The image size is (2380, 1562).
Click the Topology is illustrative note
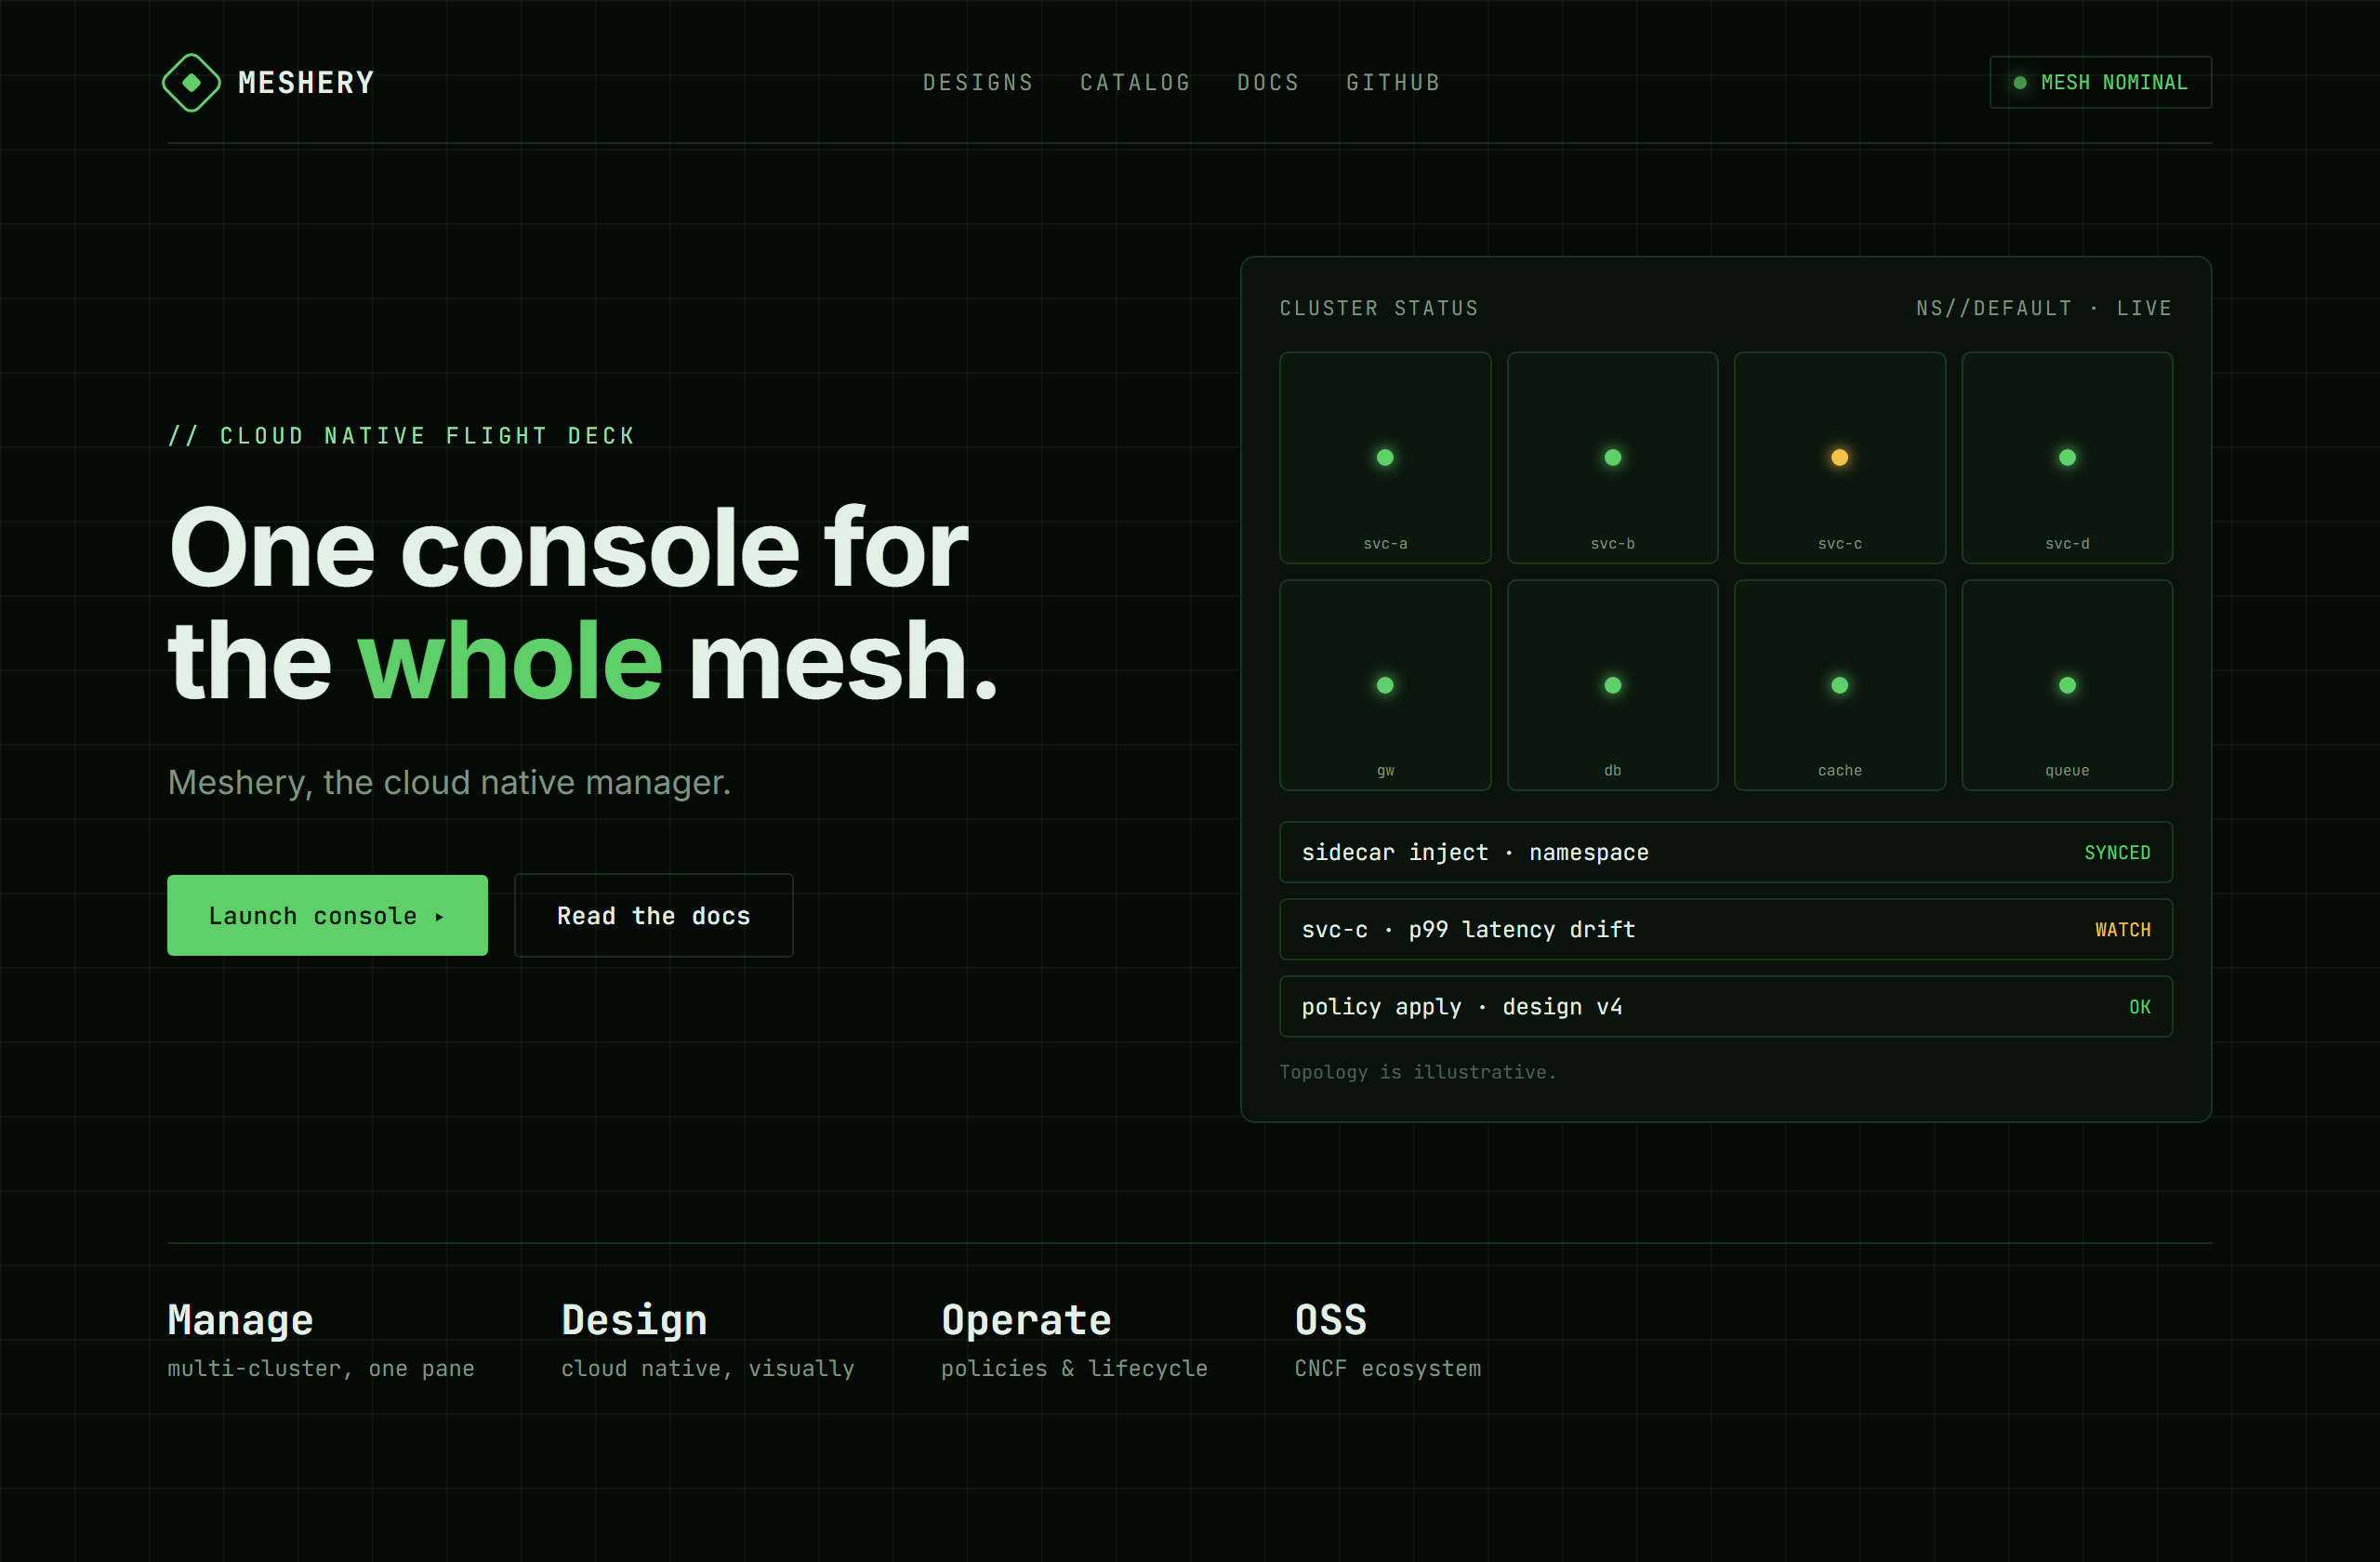point(1418,1072)
